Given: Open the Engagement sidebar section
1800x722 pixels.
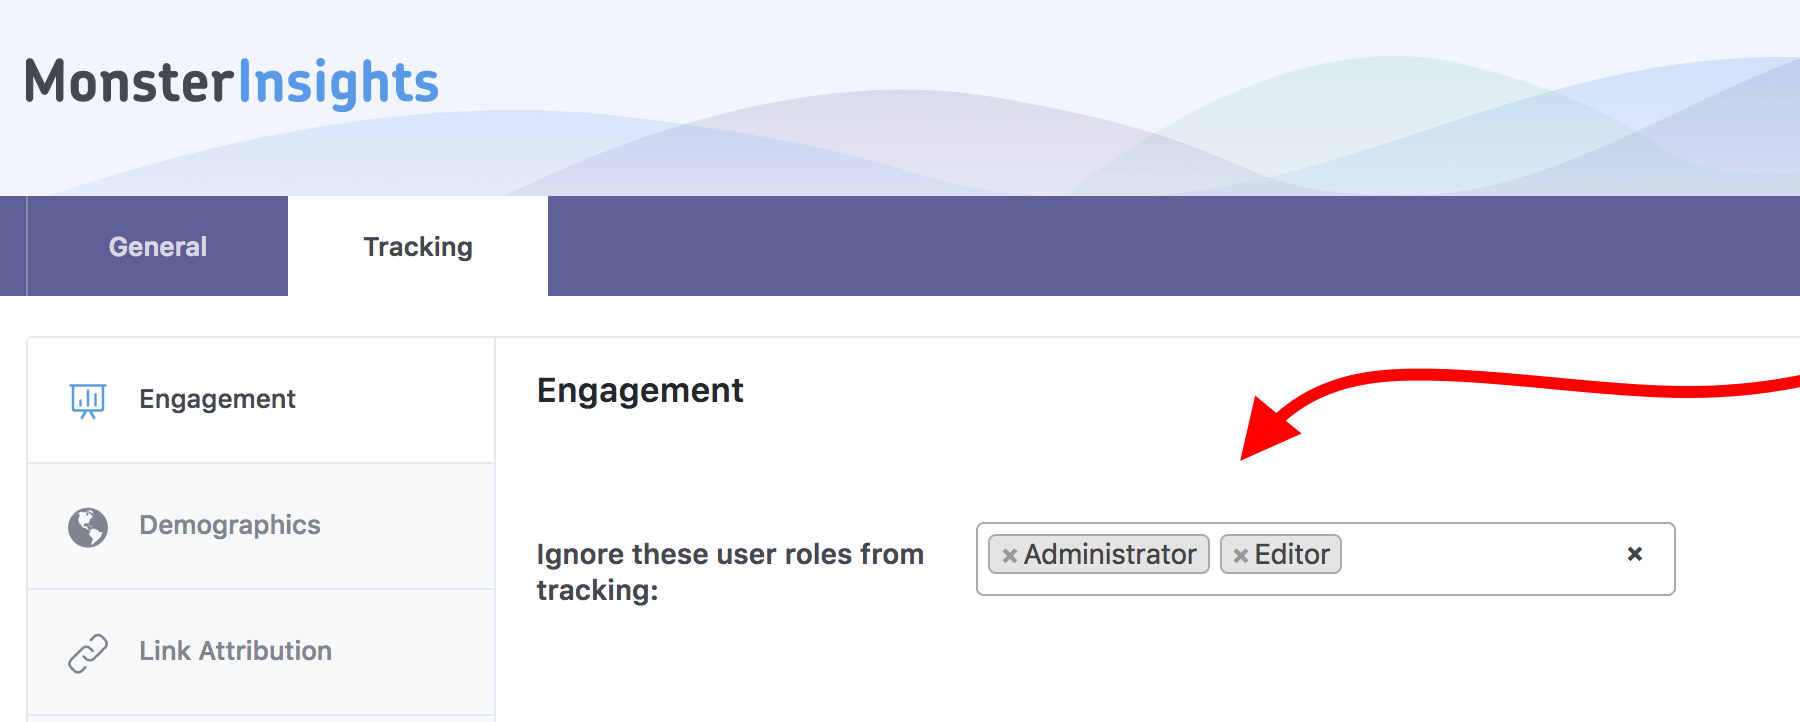Looking at the screenshot, I should 261,400.
